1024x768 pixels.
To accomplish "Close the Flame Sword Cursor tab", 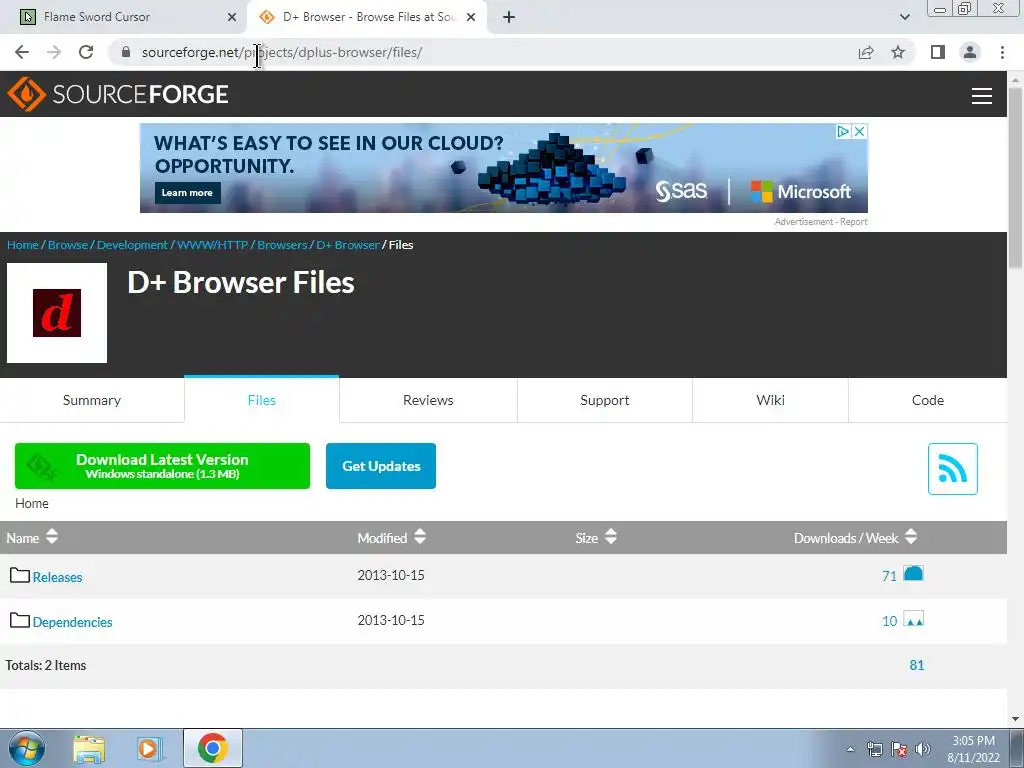I will coord(232,17).
